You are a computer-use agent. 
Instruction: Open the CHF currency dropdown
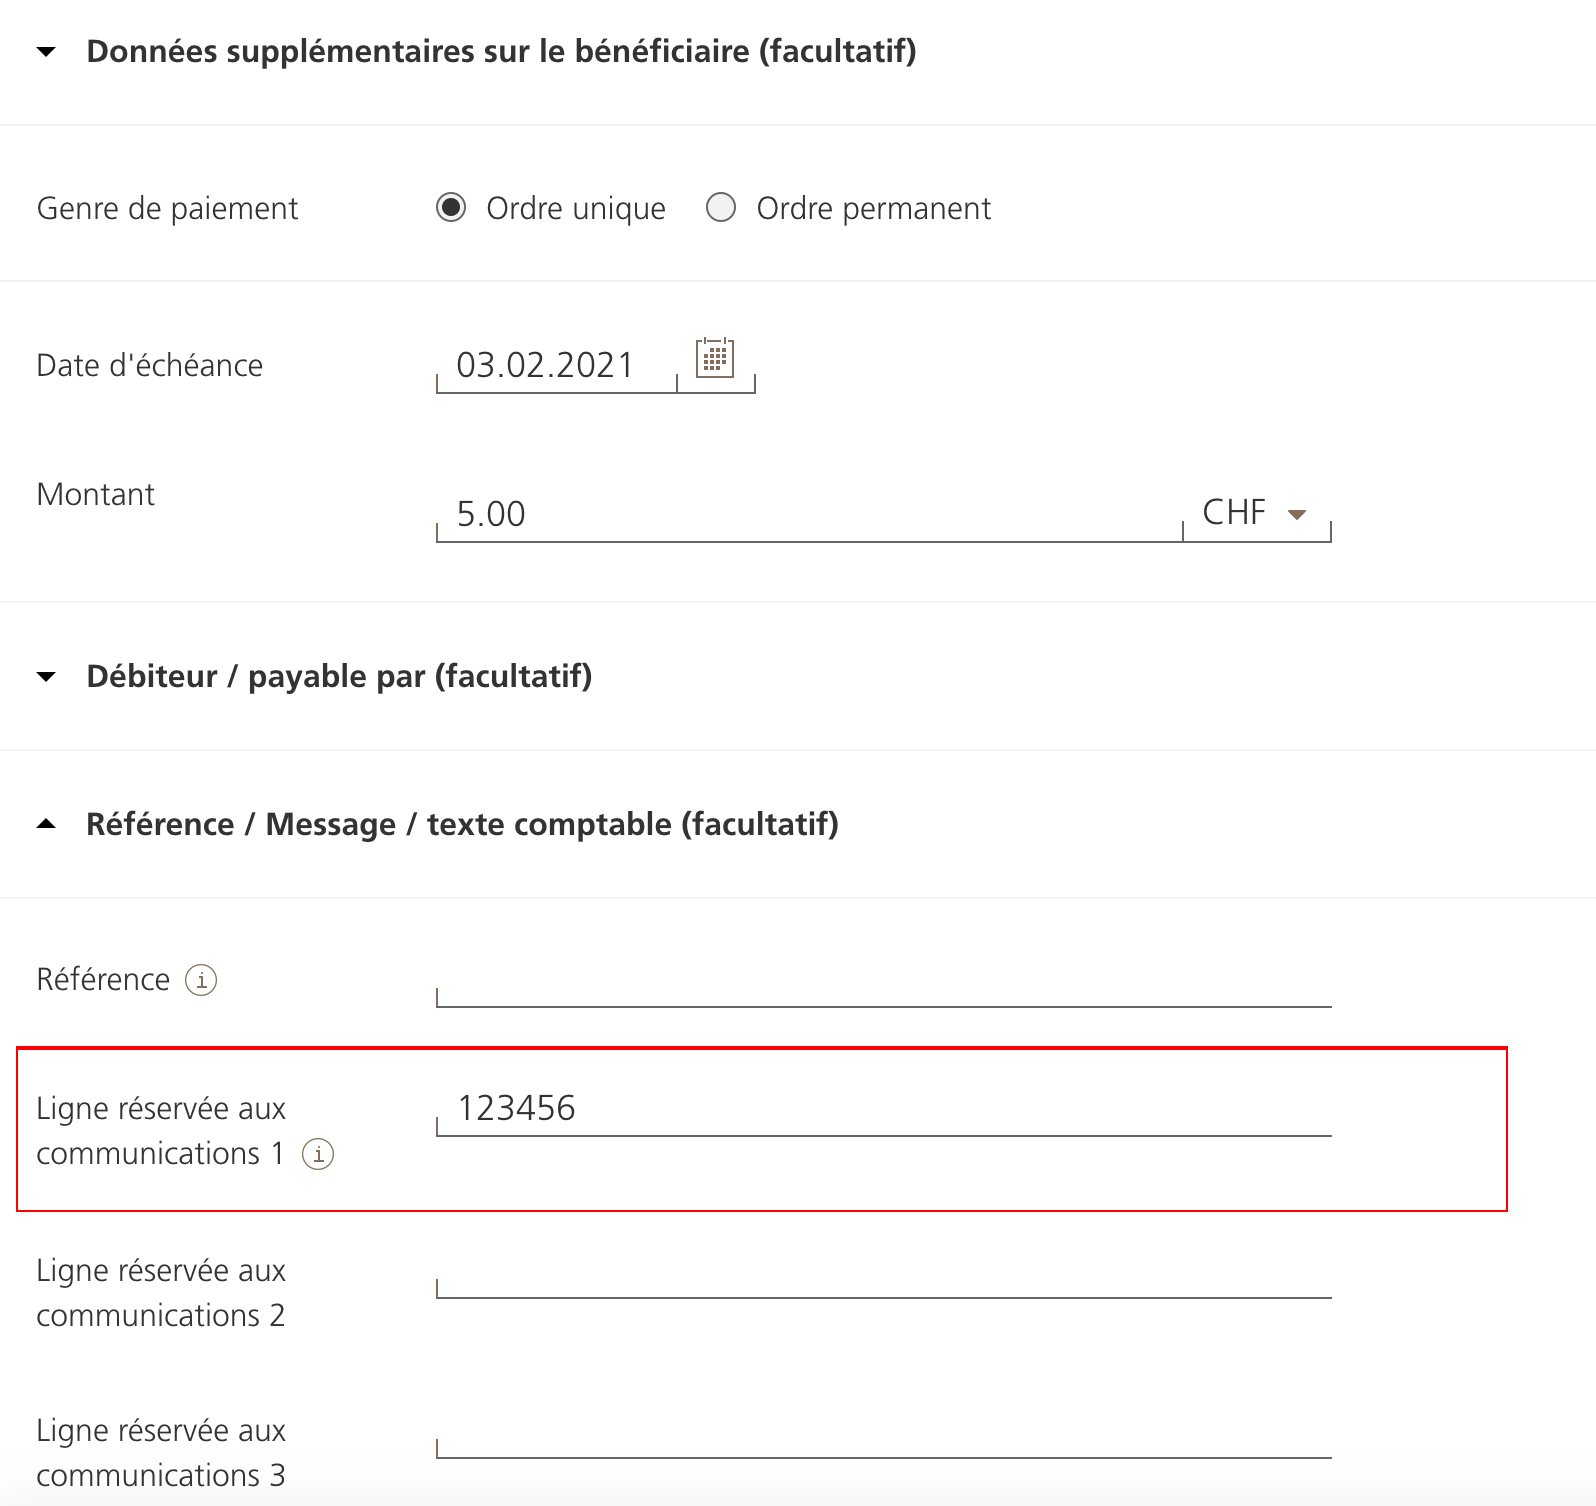pyautogui.click(x=1256, y=514)
